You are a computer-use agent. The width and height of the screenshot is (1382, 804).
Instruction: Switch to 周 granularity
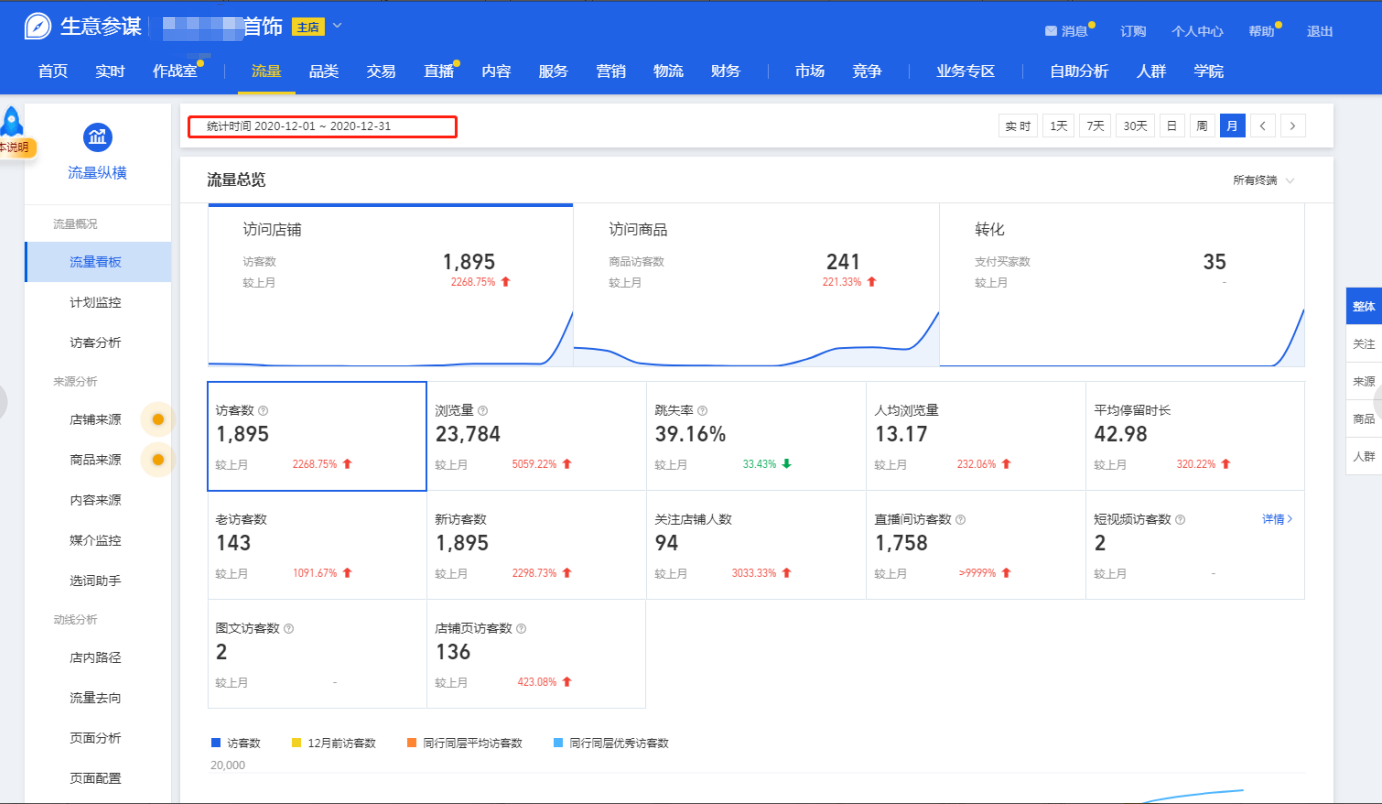pyautogui.click(x=1201, y=126)
